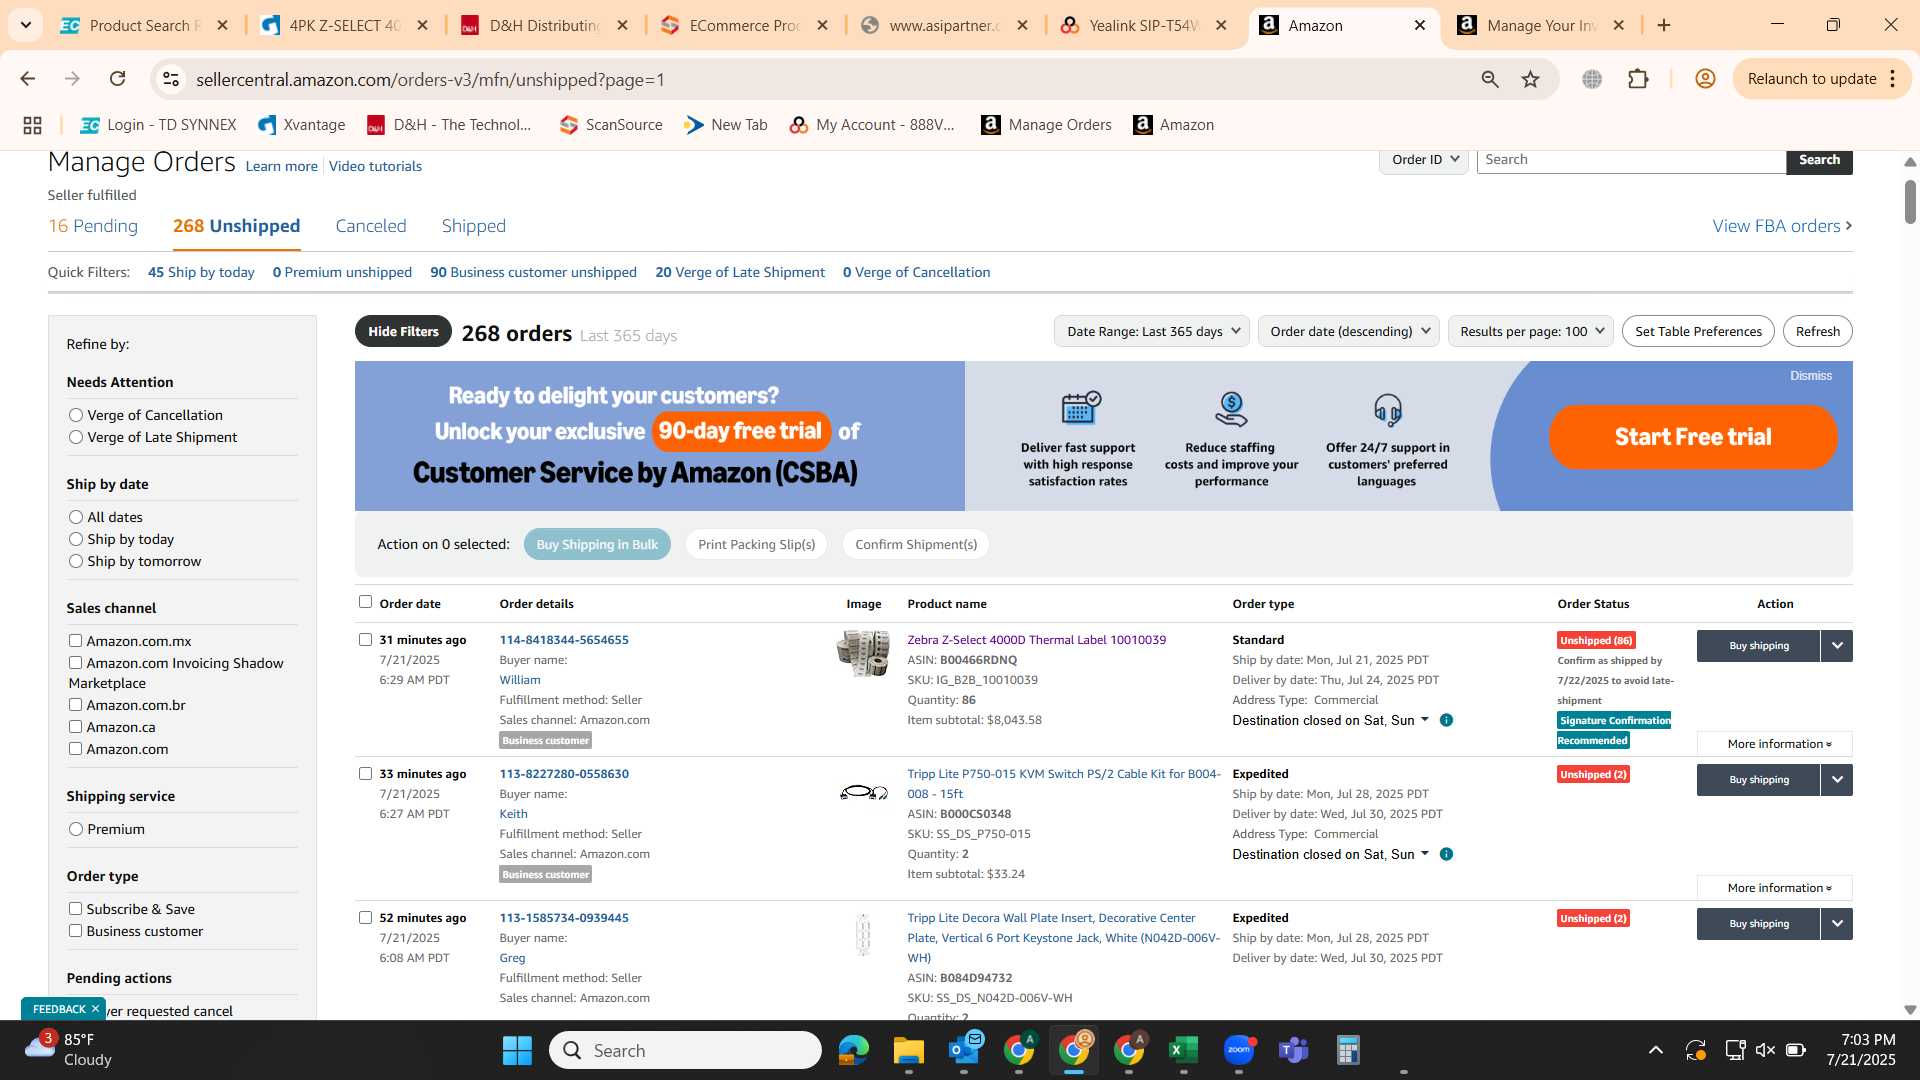This screenshot has height=1080, width=1920.
Task: Open Order ID search type dropdown
Action: (1424, 160)
